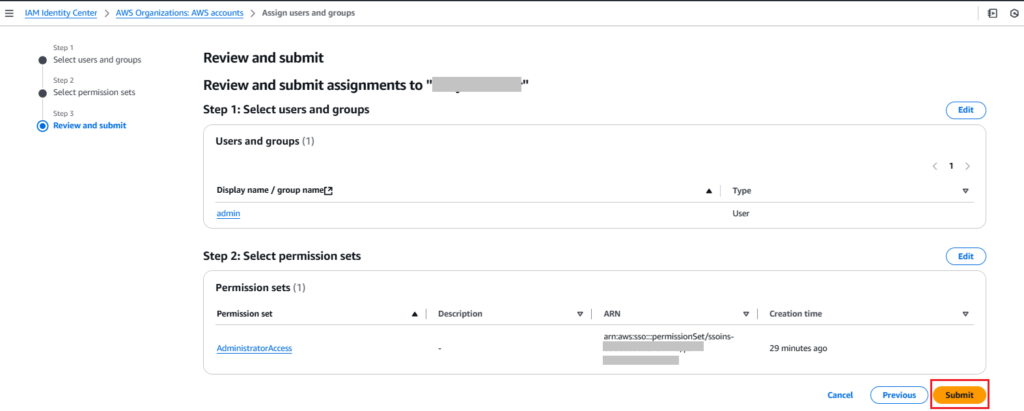Submit the assignments
This screenshot has height=411, width=1024.
(x=959, y=395)
